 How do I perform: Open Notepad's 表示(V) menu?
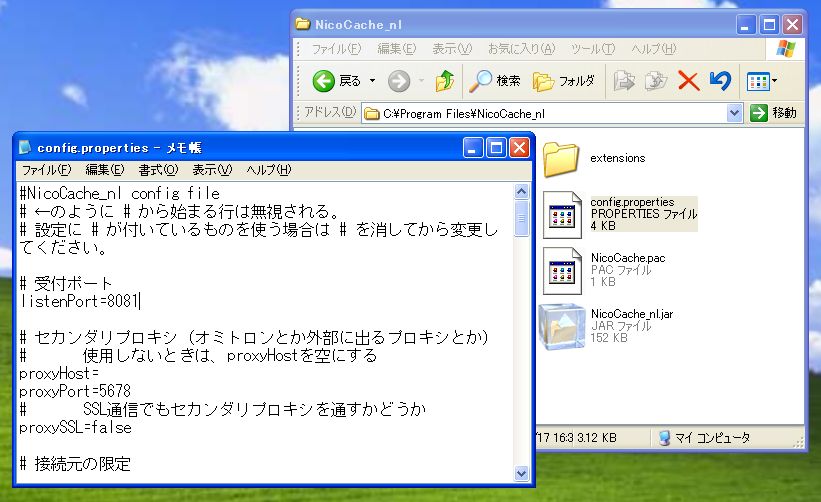[212, 170]
